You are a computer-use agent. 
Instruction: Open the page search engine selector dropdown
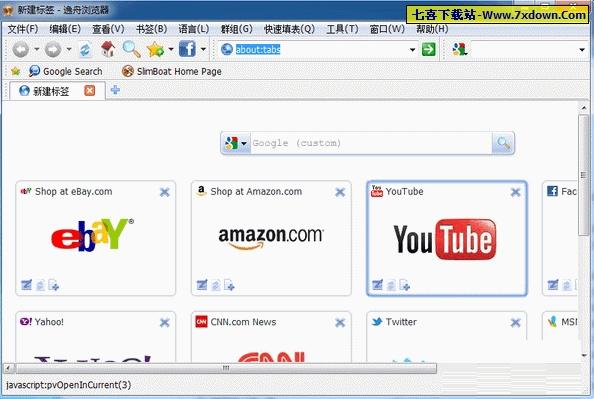point(244,143)
